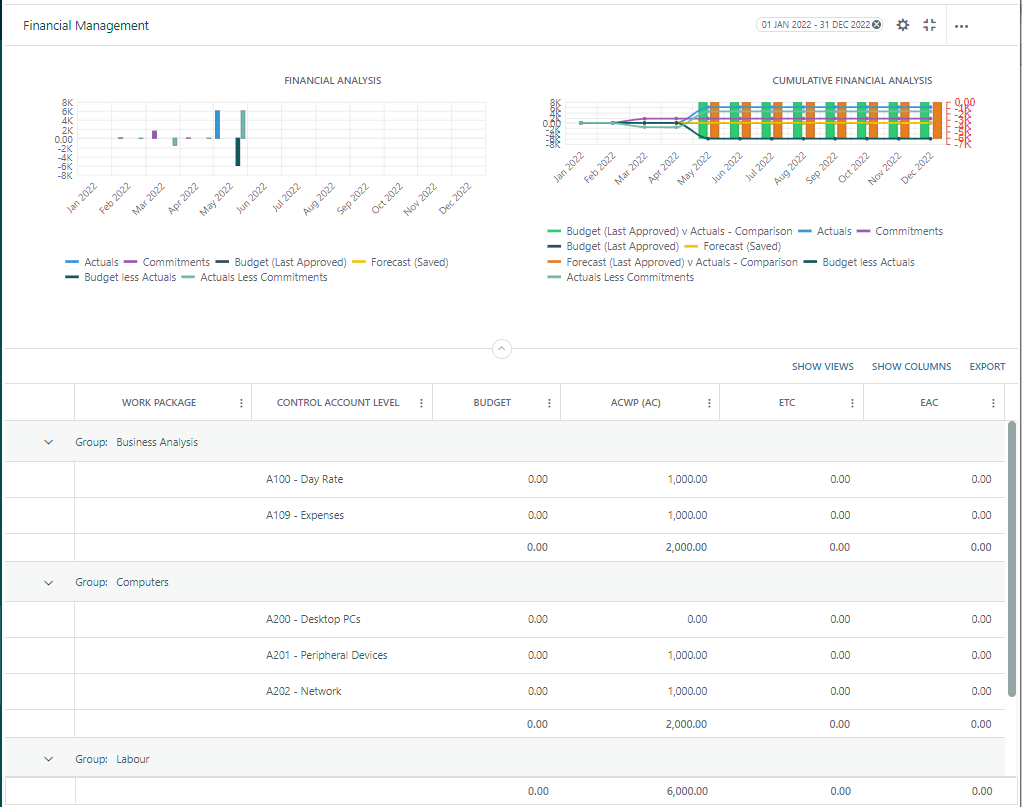Open the ACWP (AC) column menu

click(x=709, y=403)
